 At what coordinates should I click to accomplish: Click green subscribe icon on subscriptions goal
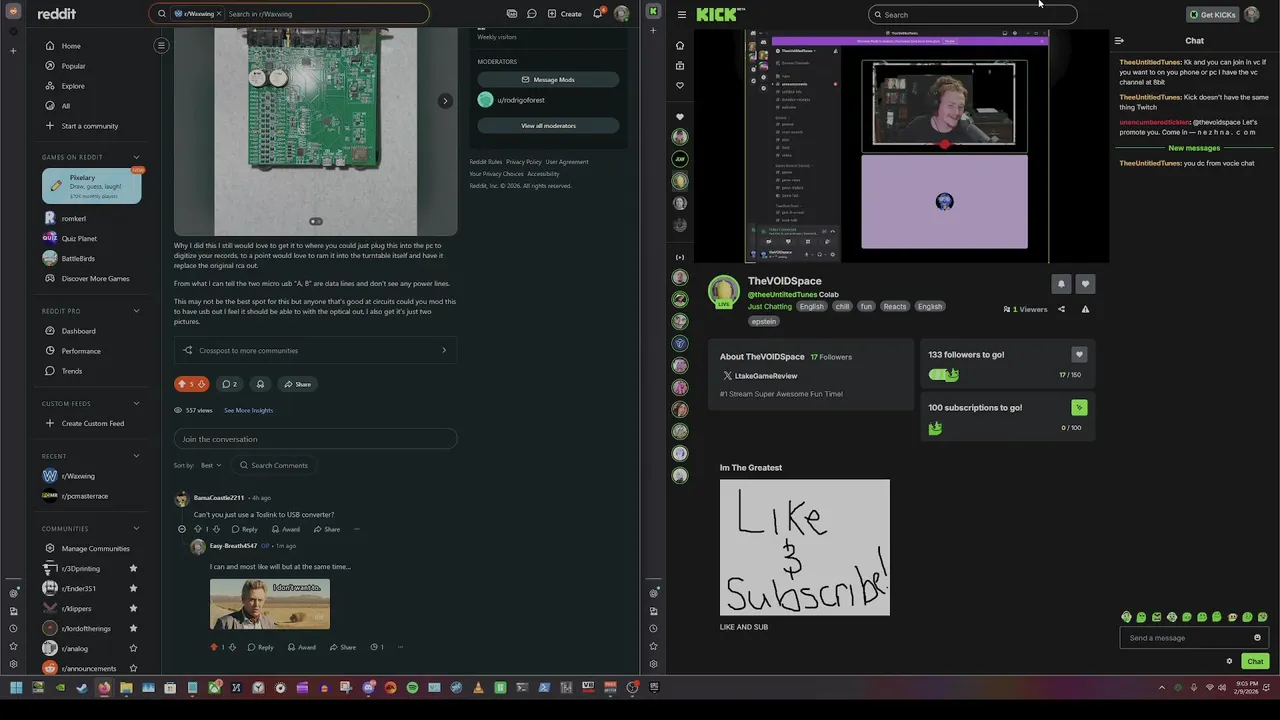click(x=1079, y=407)
